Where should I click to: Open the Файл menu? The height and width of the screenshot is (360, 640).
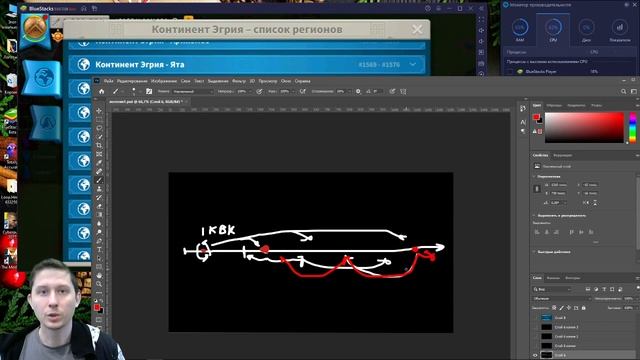click(109, 81)
